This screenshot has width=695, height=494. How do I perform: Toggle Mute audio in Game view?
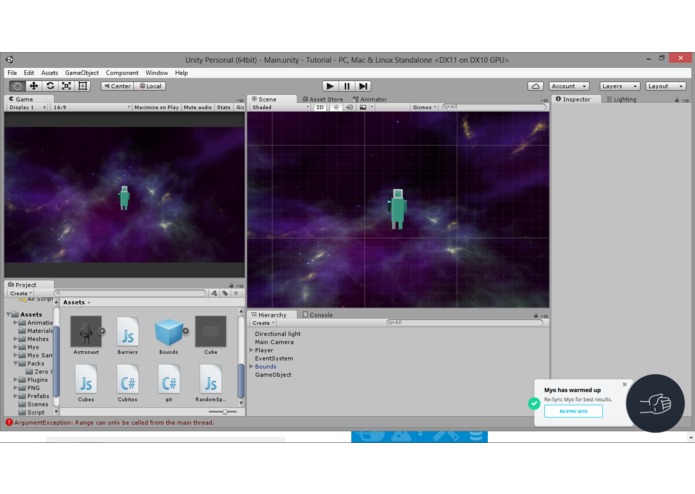click(x=197, y=107)
